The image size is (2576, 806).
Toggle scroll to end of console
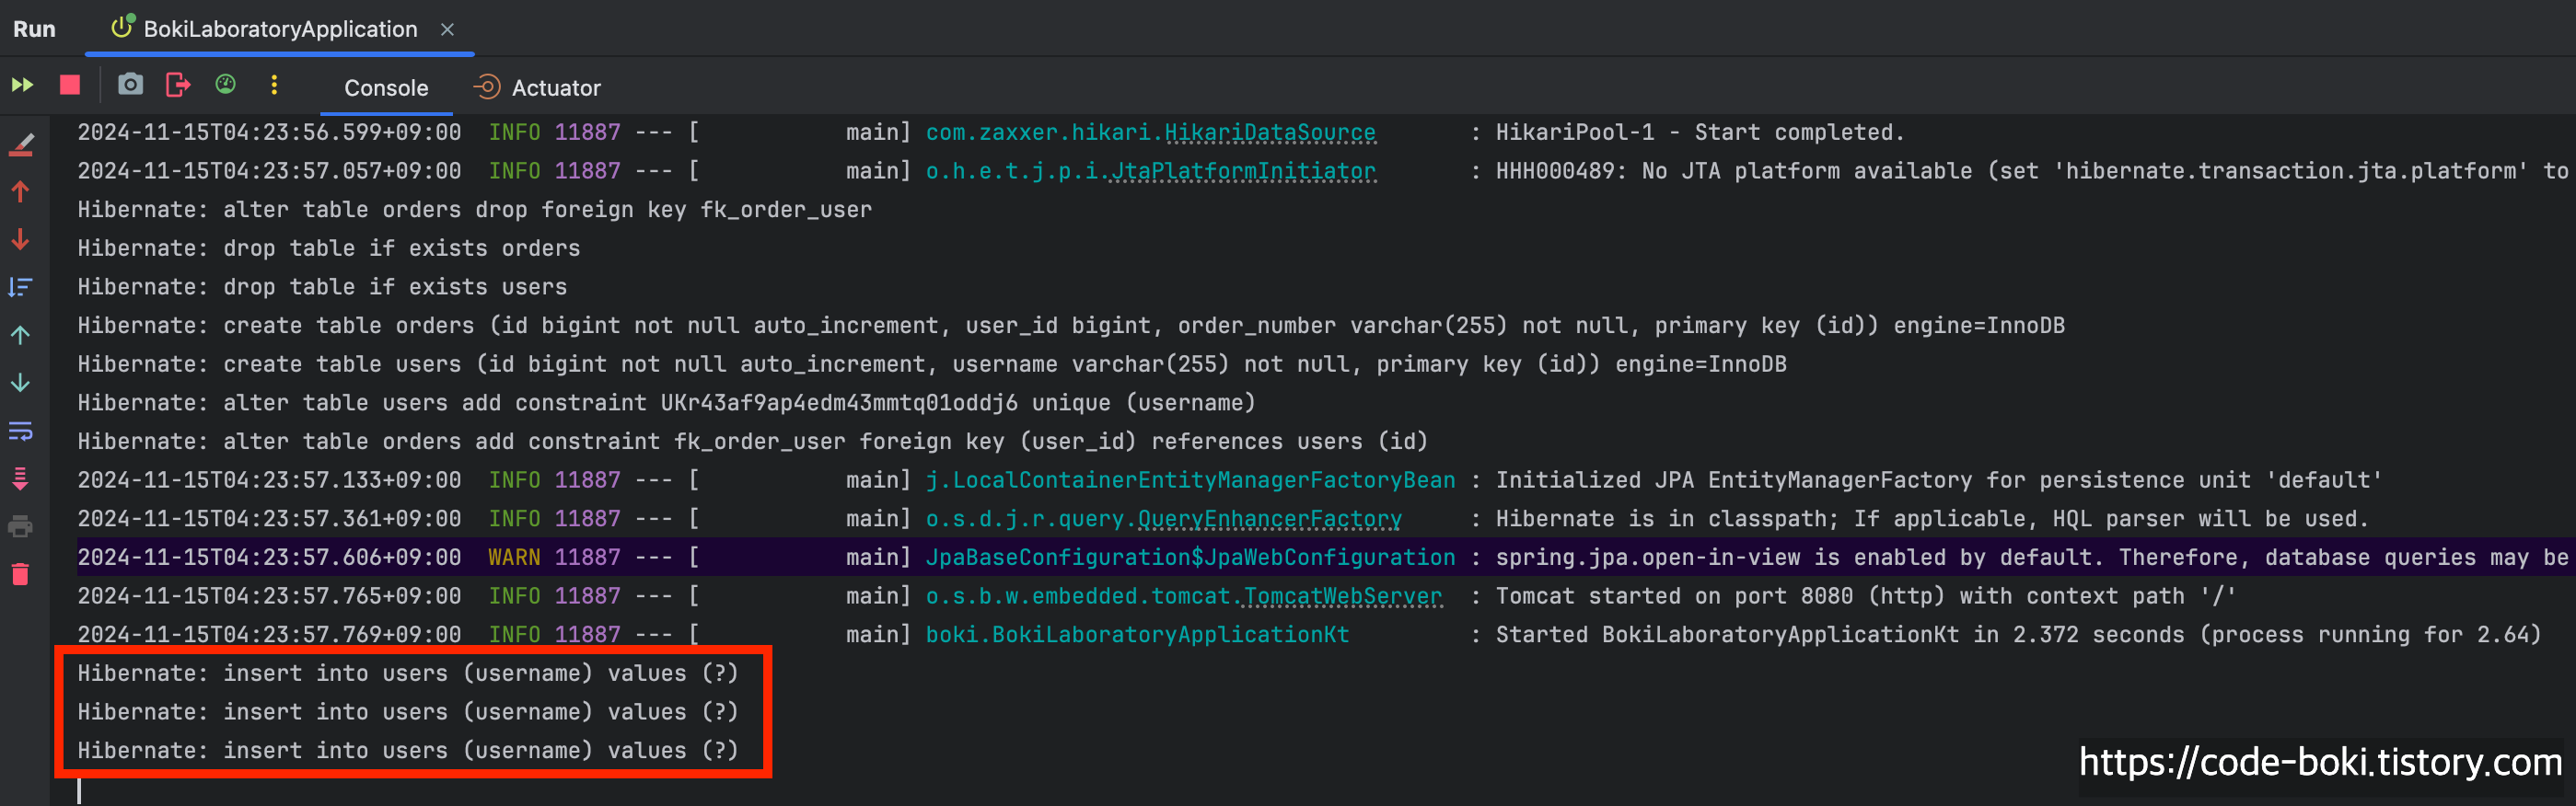pos(21,479)
